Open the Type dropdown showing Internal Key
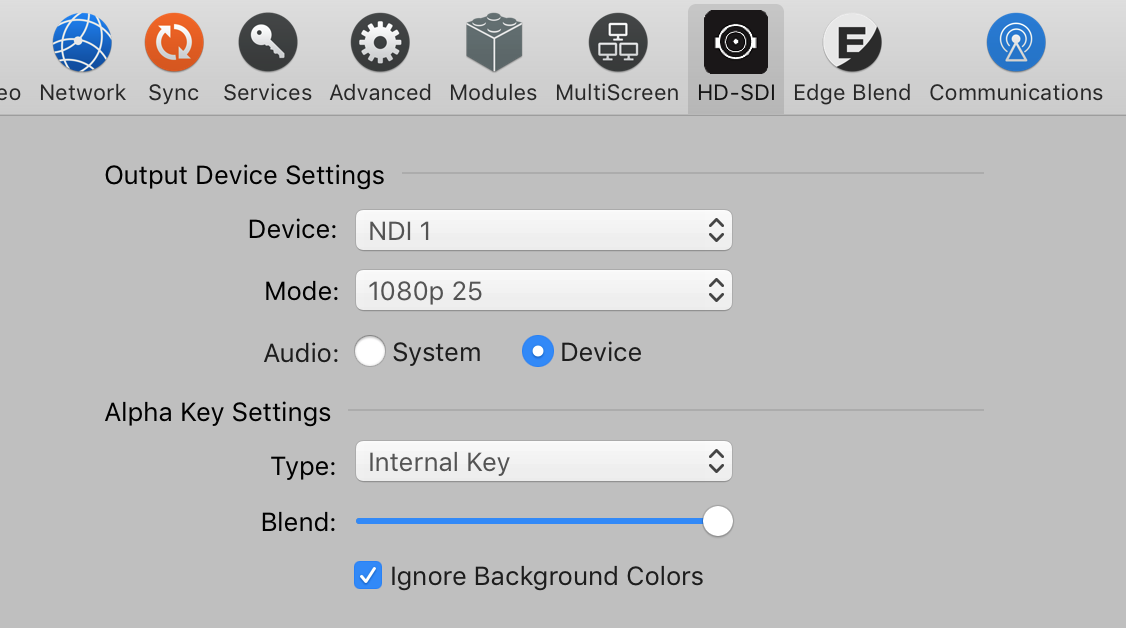This screenshot has width=1126, height=628. (543, 462)
